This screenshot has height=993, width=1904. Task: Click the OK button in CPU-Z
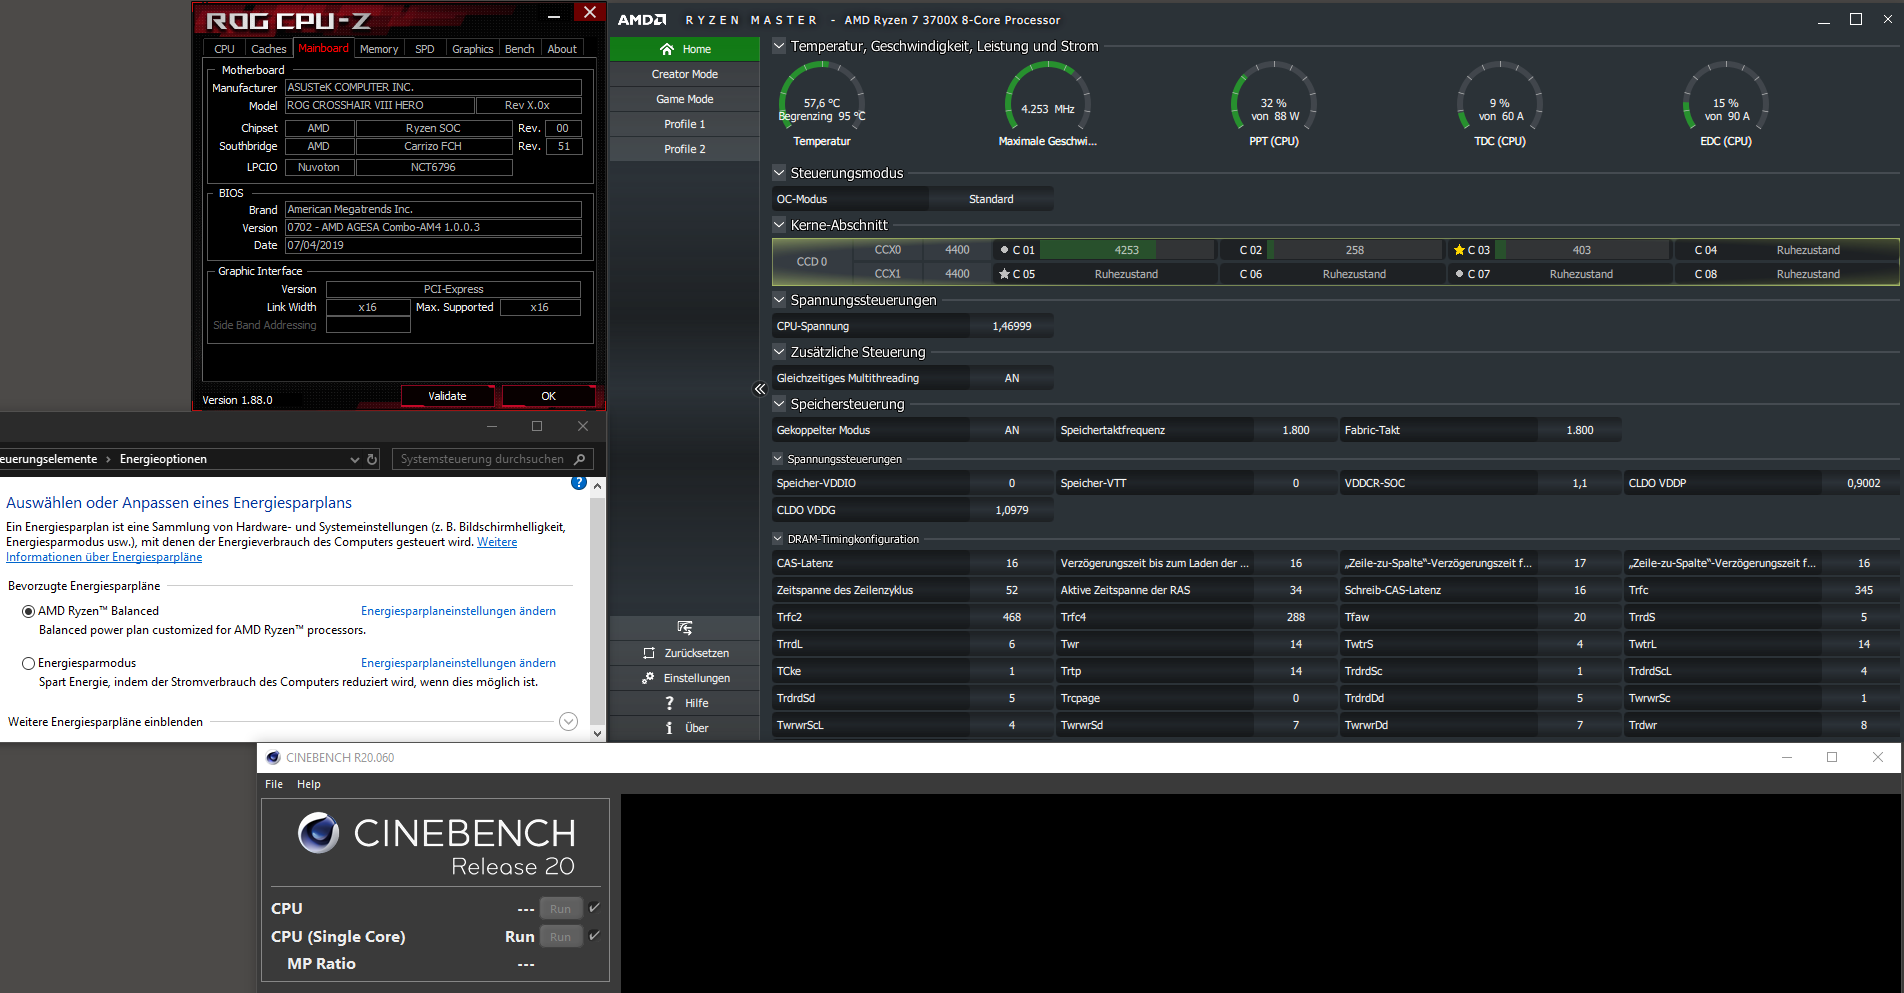548,396
